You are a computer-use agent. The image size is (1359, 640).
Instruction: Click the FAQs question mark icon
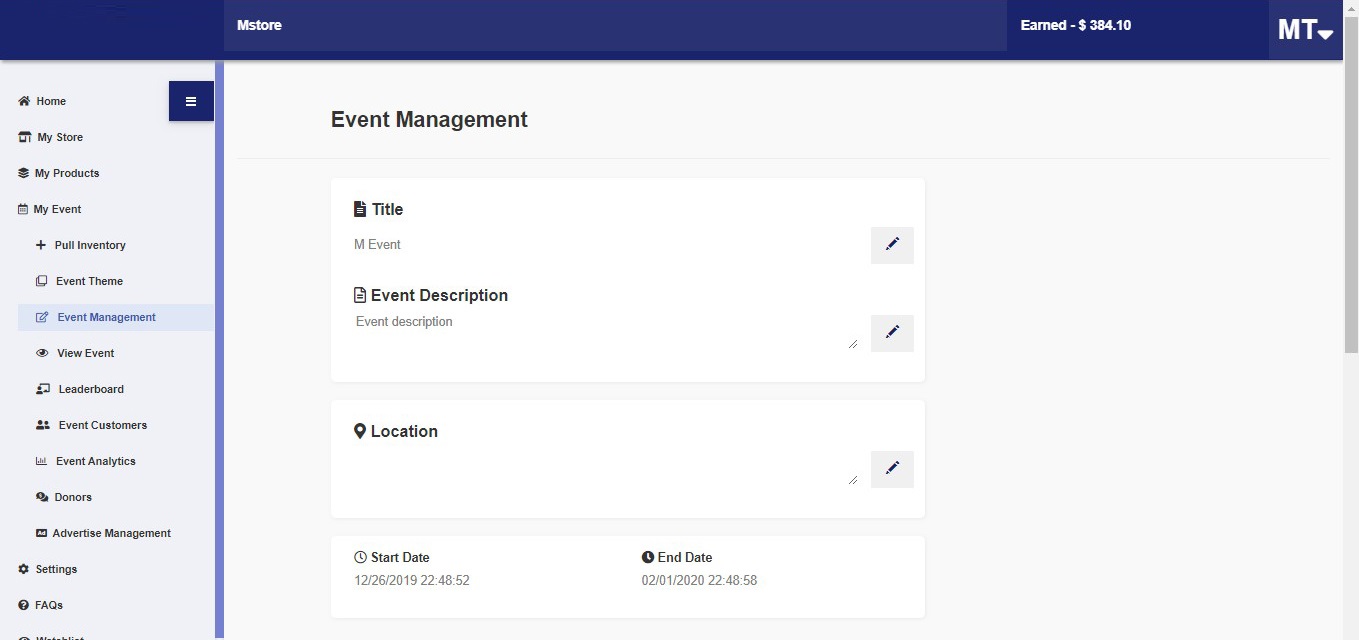point(24,605)
